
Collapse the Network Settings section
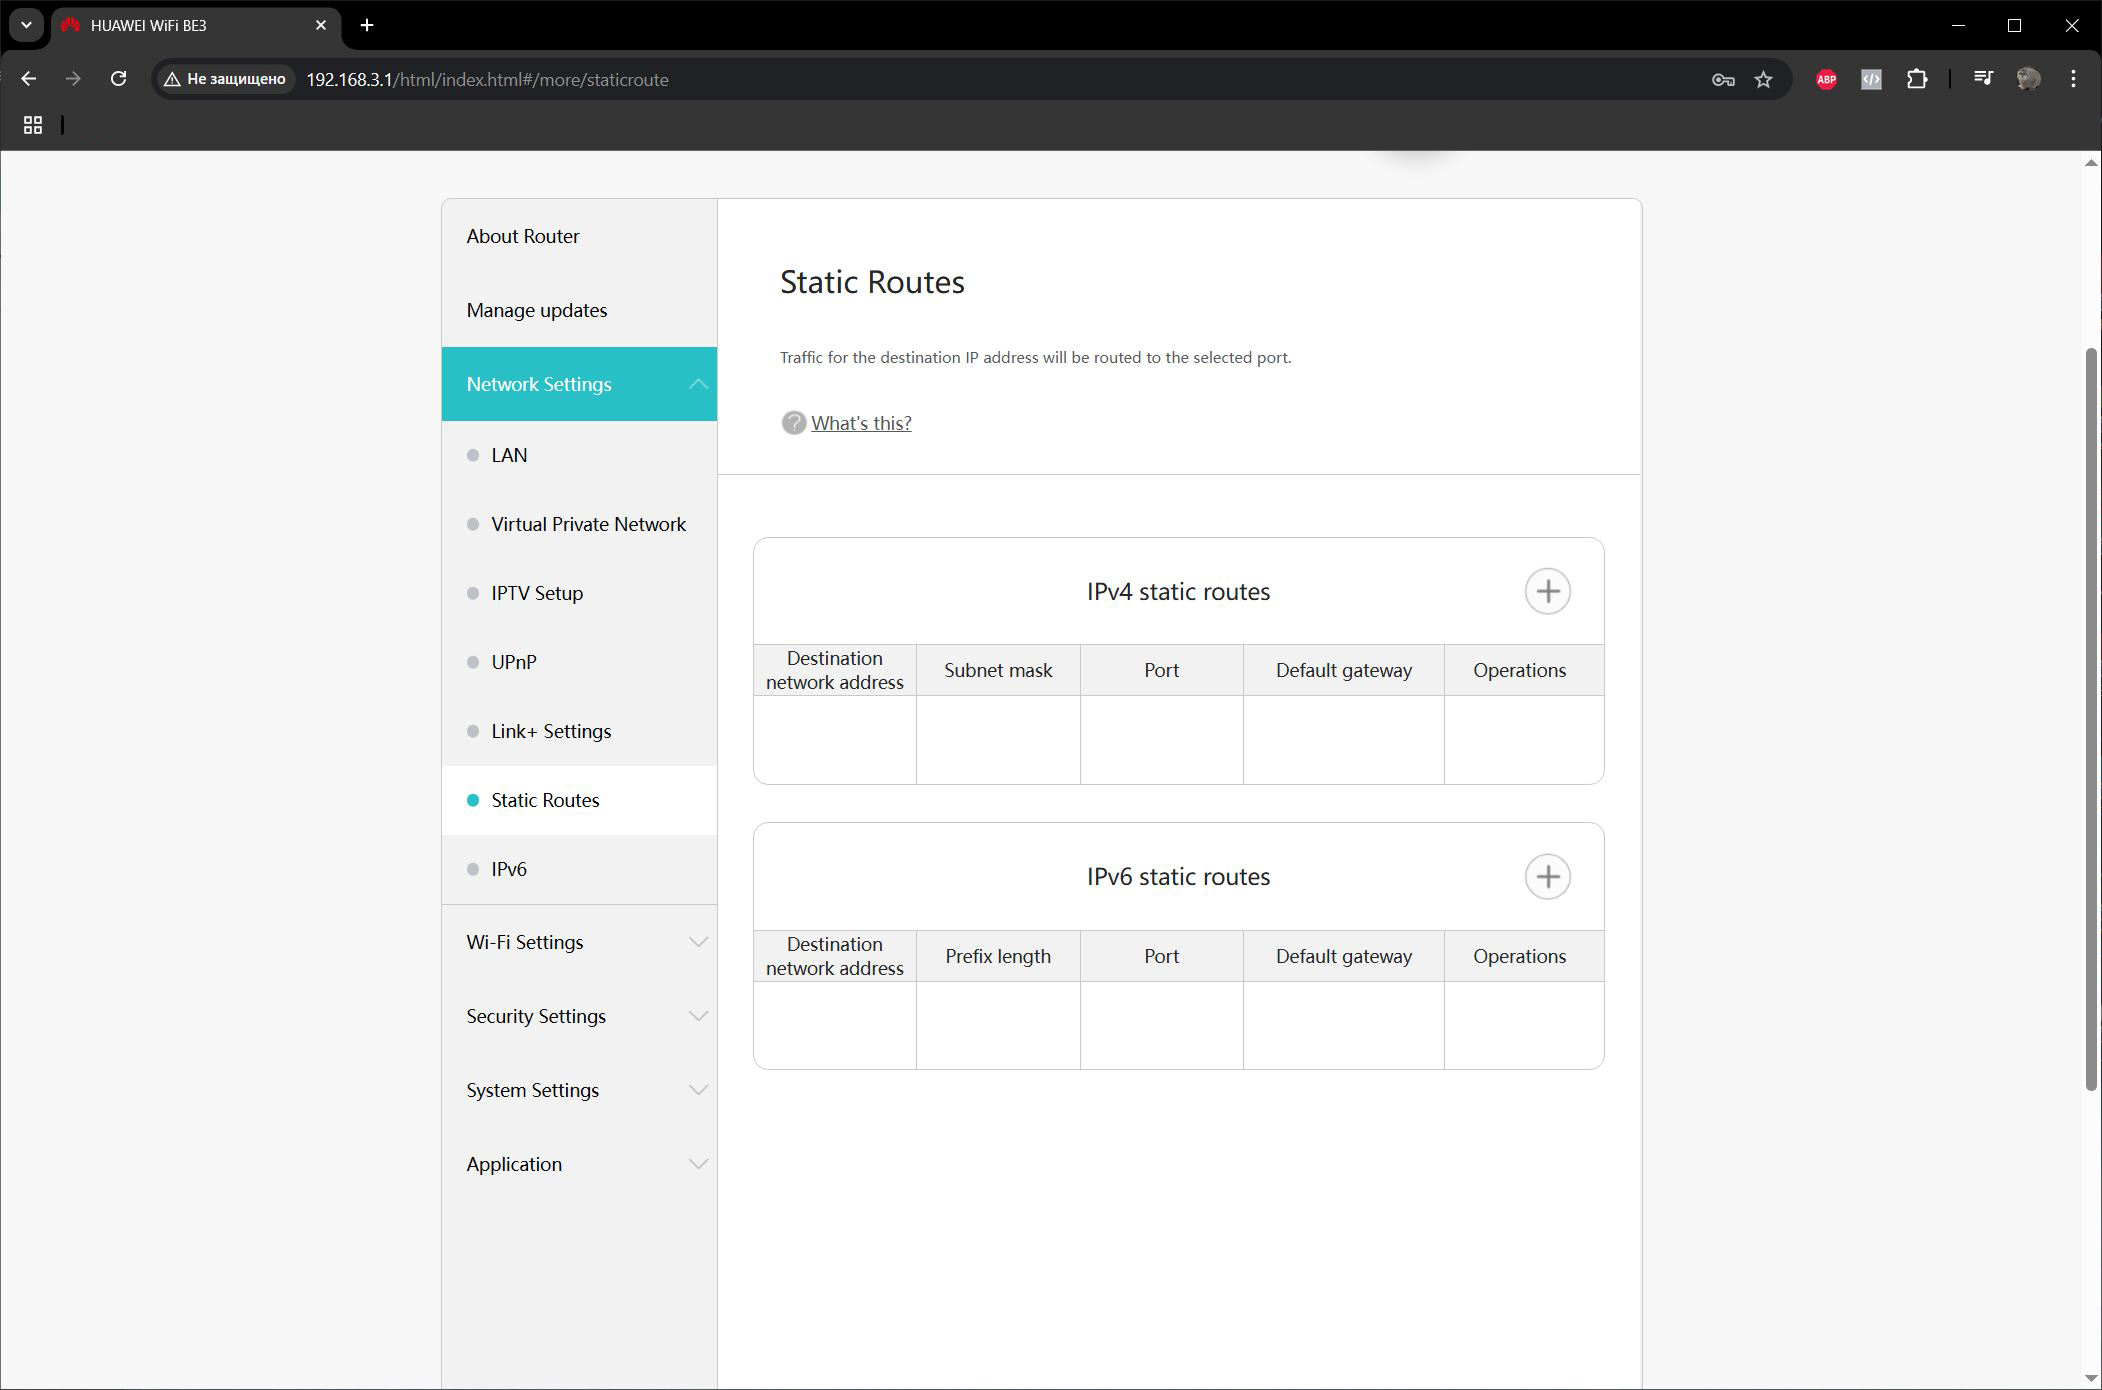(579, 384)
